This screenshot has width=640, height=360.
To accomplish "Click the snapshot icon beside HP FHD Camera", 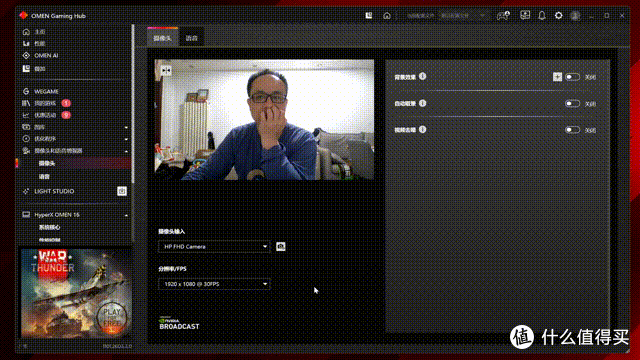I will (281, 247).
